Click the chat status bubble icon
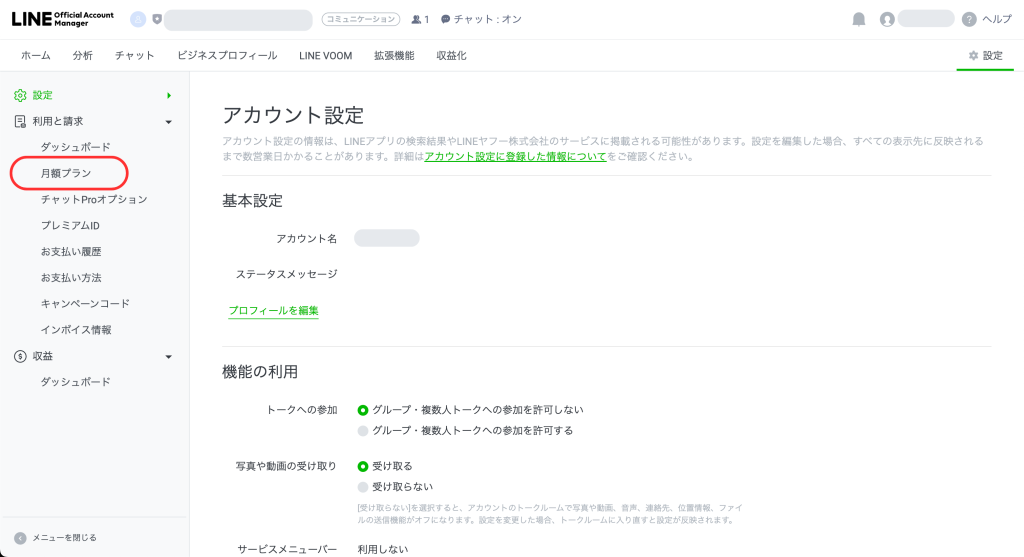The width and height of the screenshot is (1024, 557). pyautogui.click(x=445, y=19)
